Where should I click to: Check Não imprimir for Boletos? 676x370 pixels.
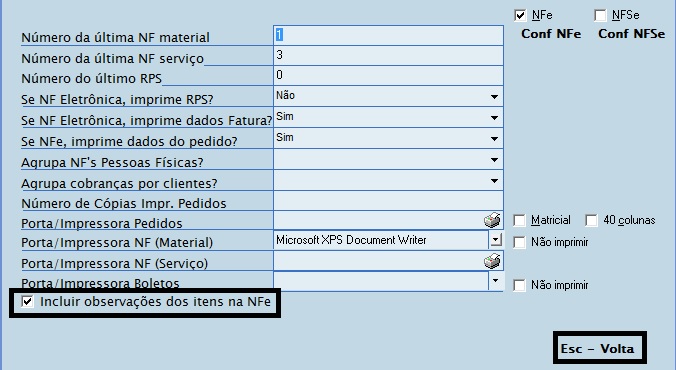[520, 285]
